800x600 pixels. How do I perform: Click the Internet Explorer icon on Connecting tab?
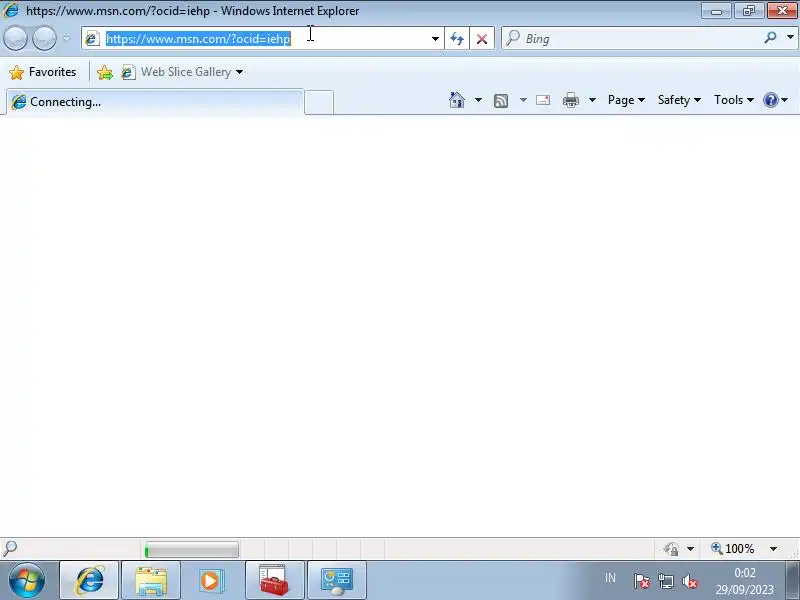(x=18, y=102)
